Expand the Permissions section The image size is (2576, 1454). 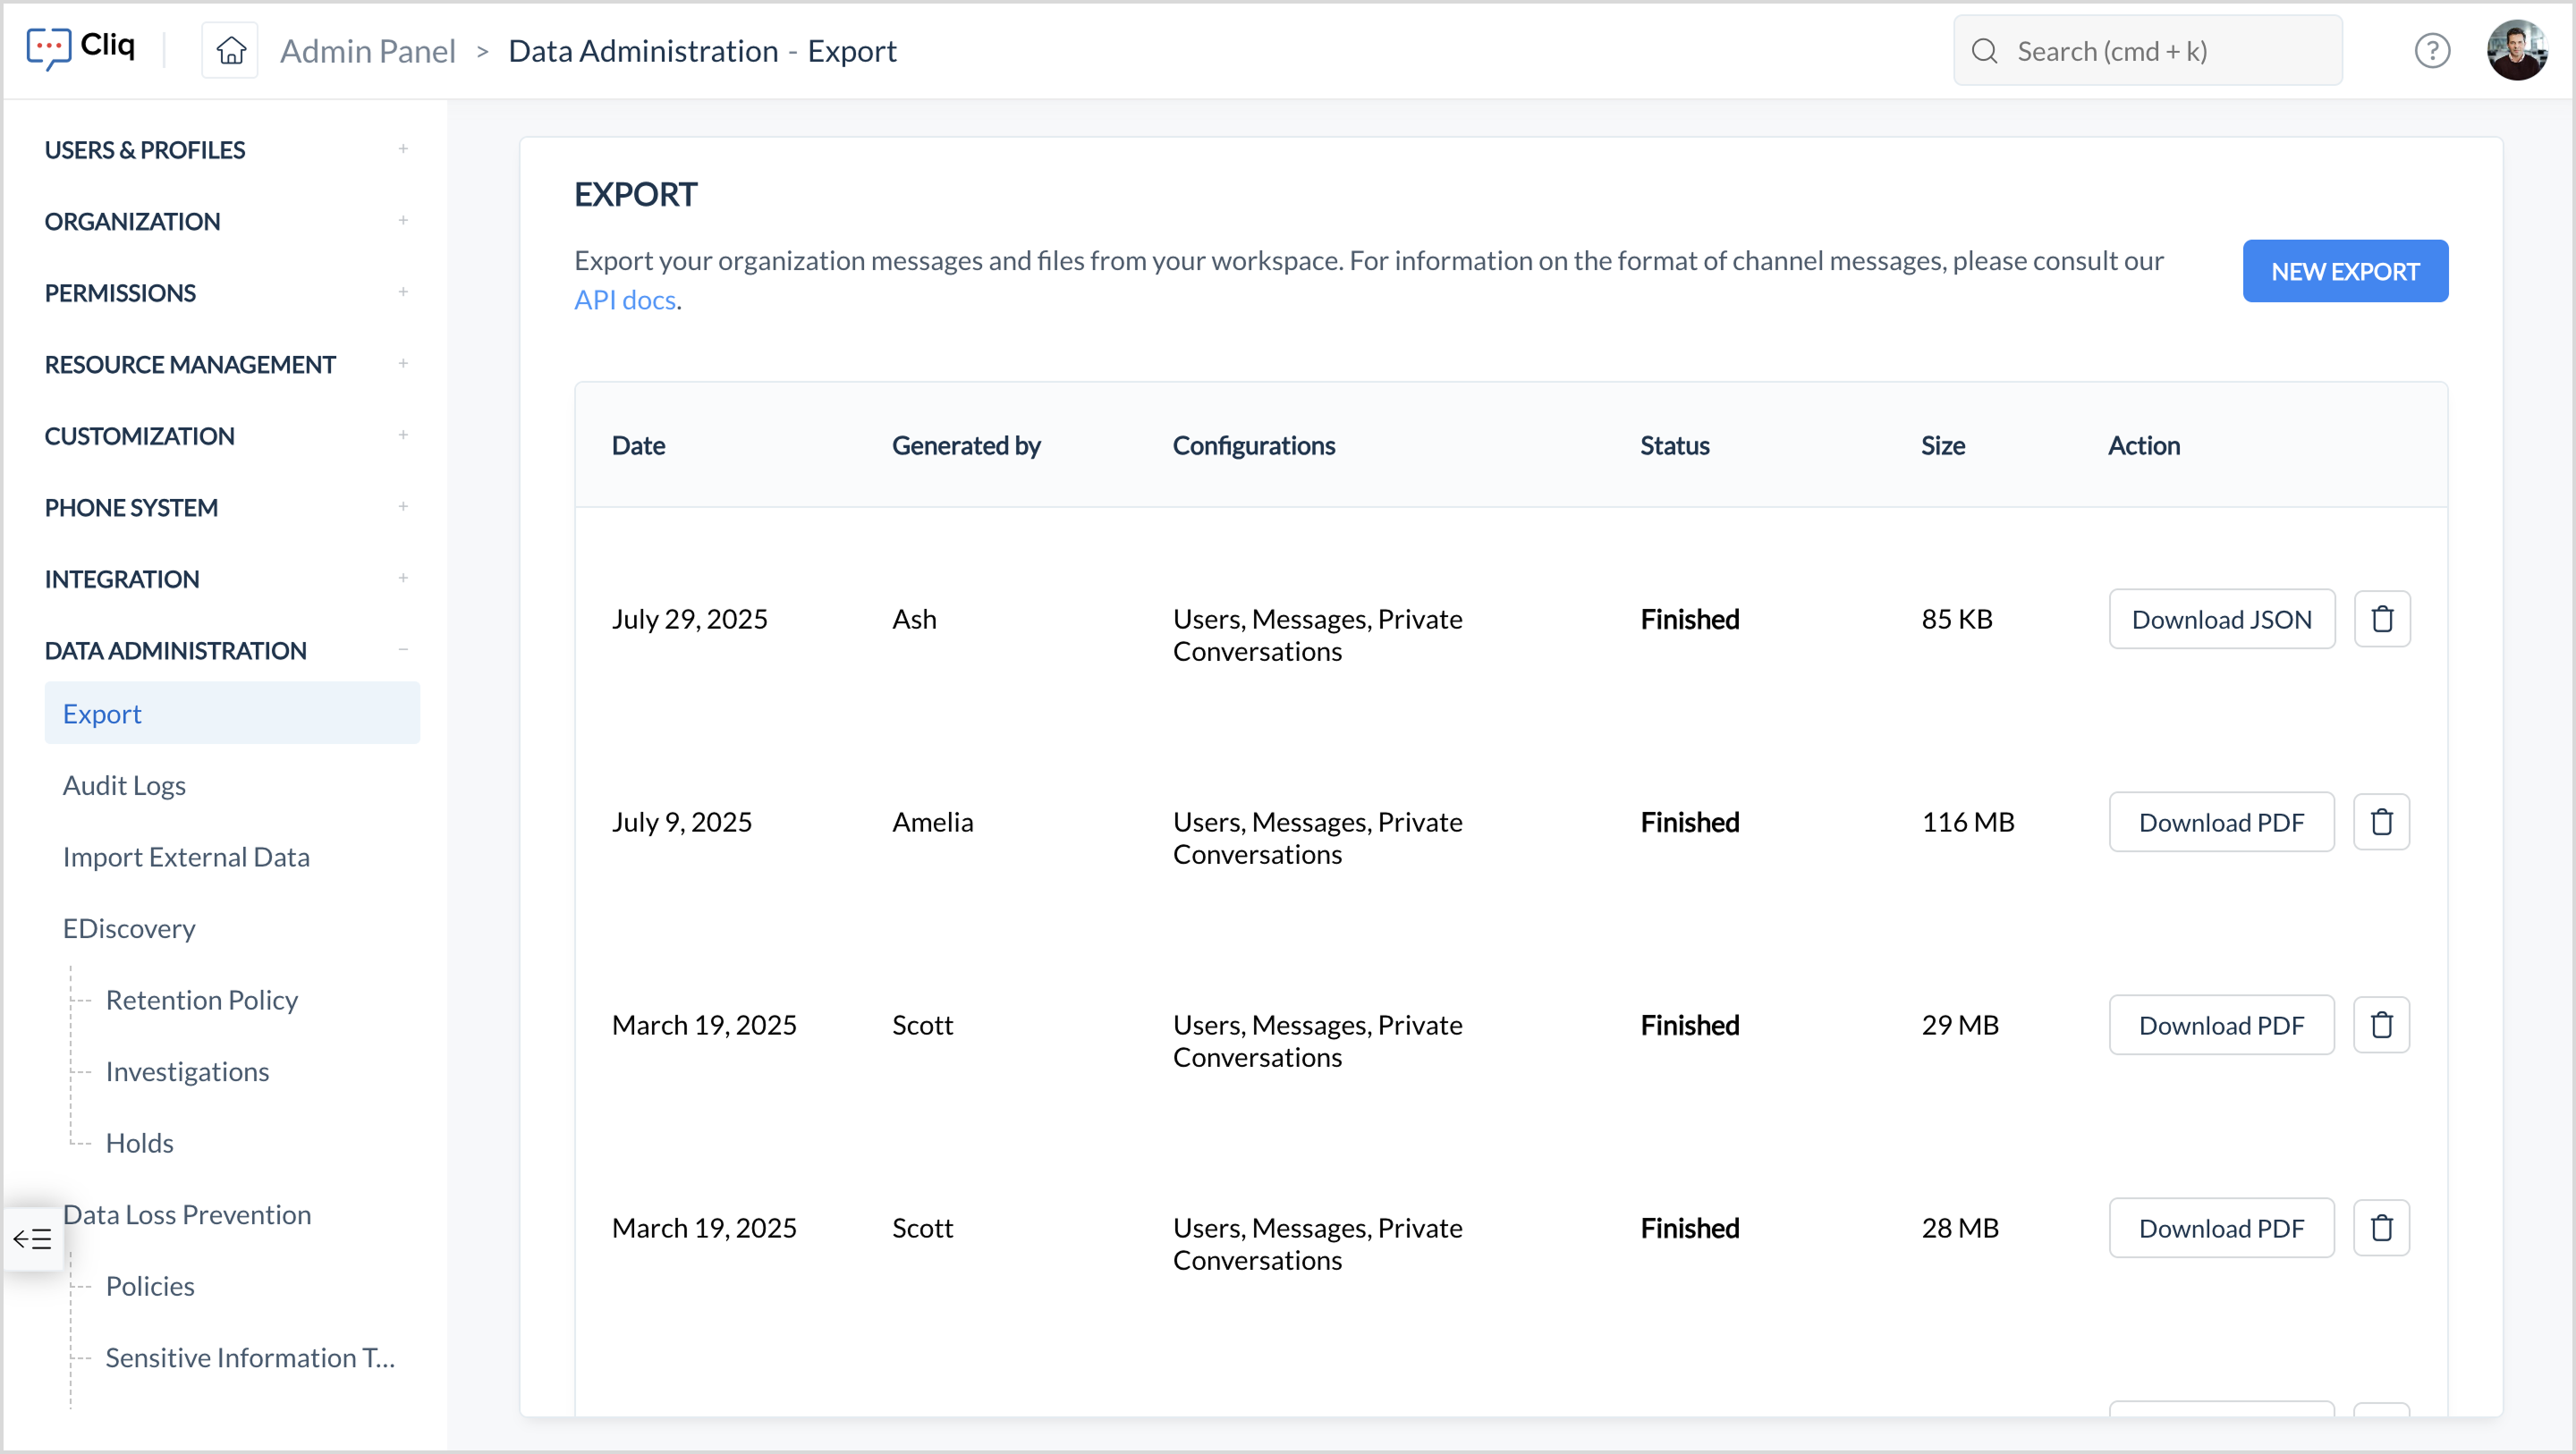coord(403,292)
